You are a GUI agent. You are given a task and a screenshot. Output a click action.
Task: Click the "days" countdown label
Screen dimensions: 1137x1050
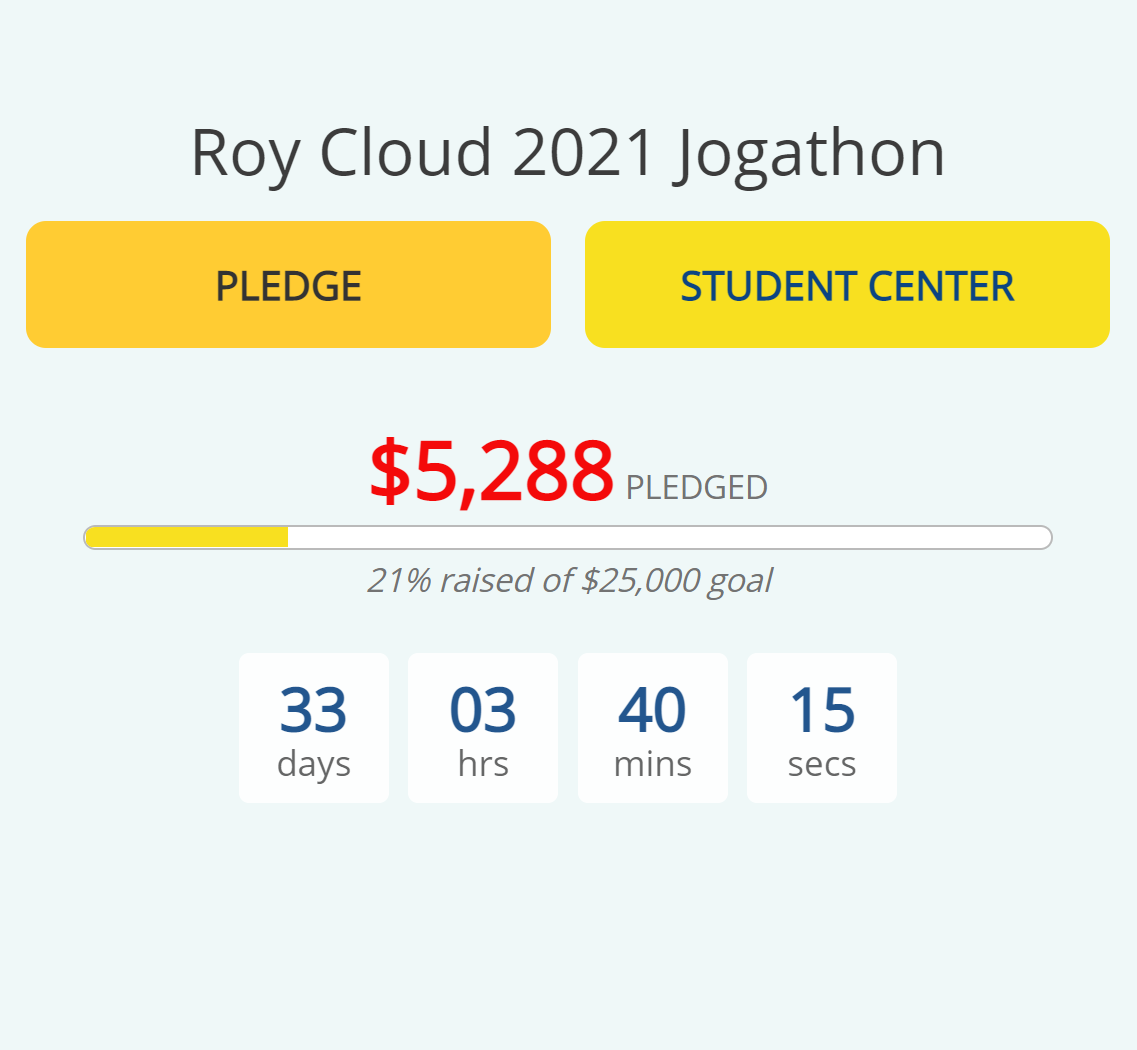[313, 764]
